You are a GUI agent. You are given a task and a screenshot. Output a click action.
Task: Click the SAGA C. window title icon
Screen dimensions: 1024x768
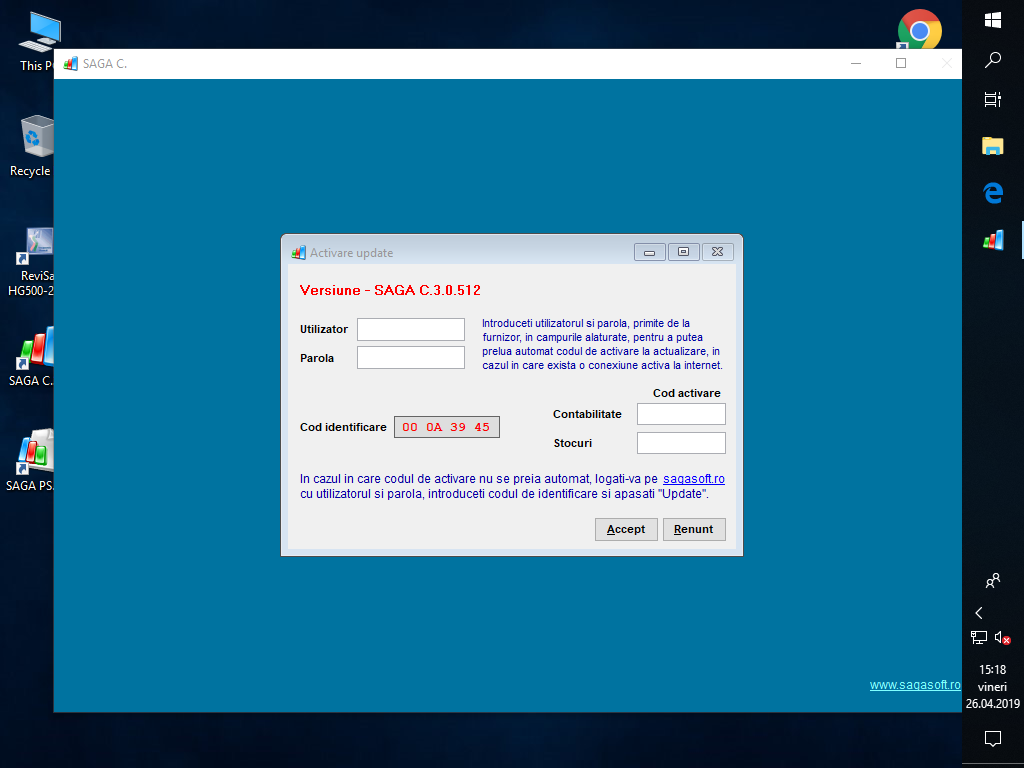tap(71, 63)
